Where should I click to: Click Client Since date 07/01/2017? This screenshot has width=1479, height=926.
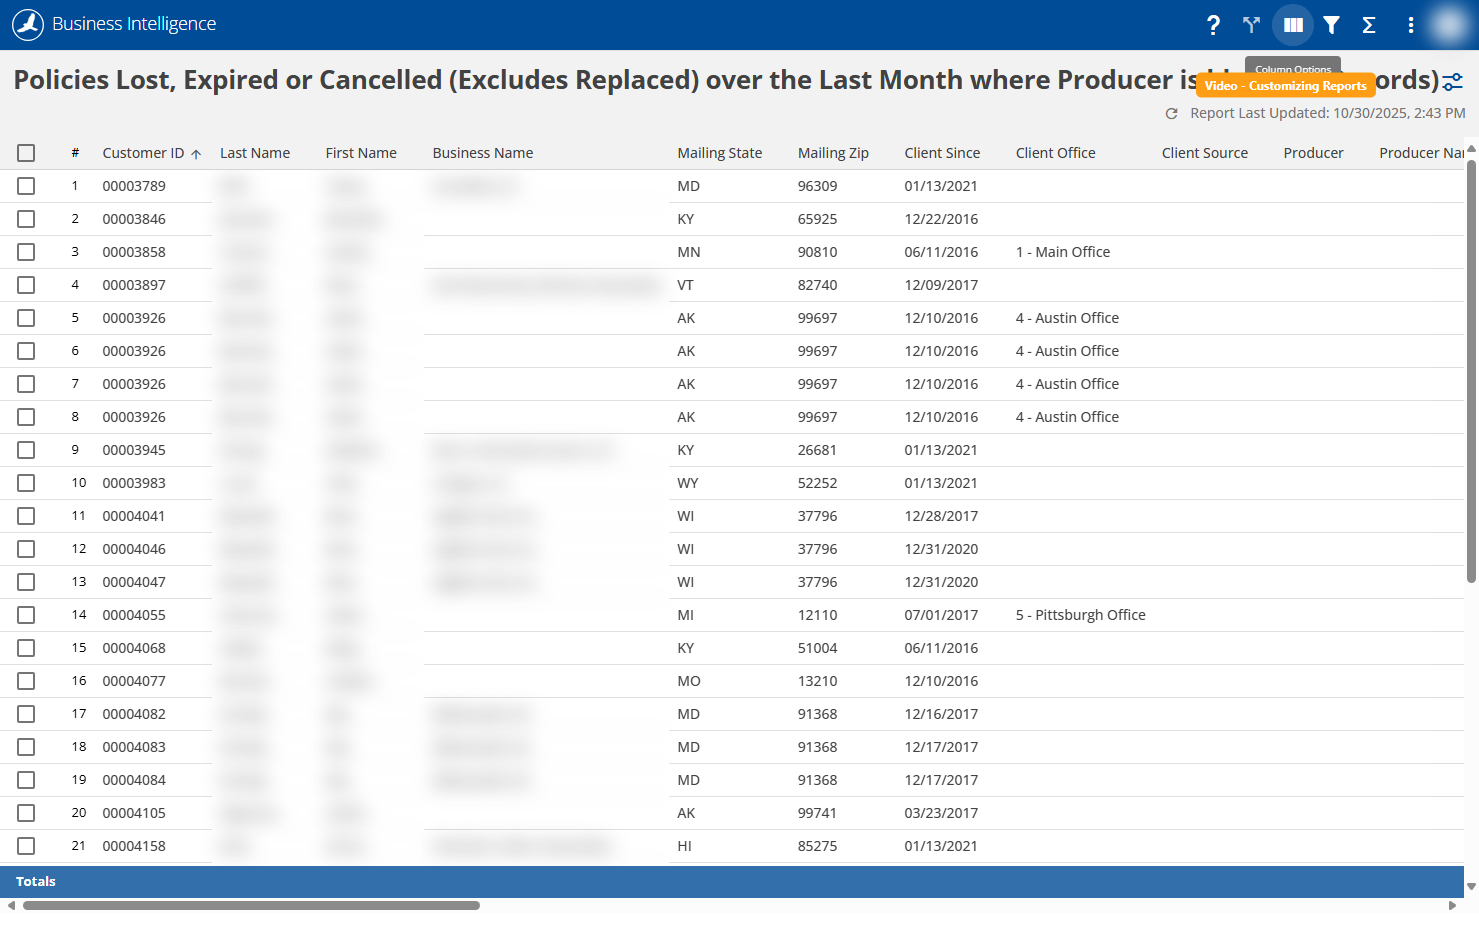941,615
